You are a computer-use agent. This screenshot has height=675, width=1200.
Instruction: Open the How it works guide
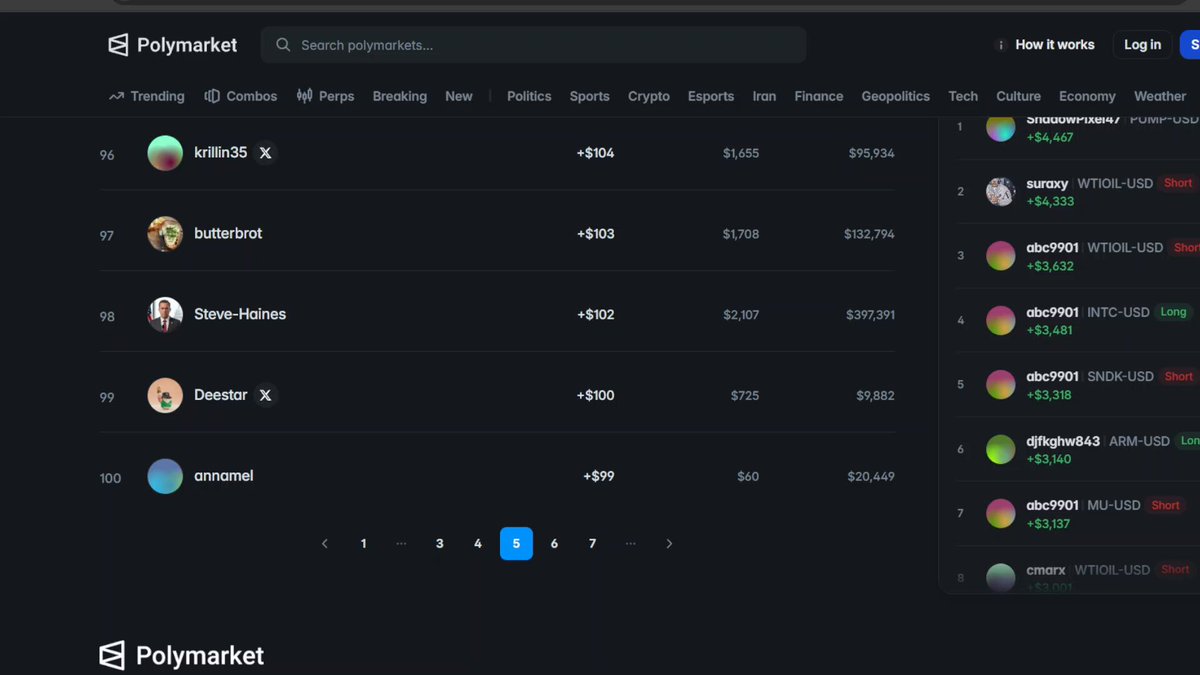point(1045,45)
